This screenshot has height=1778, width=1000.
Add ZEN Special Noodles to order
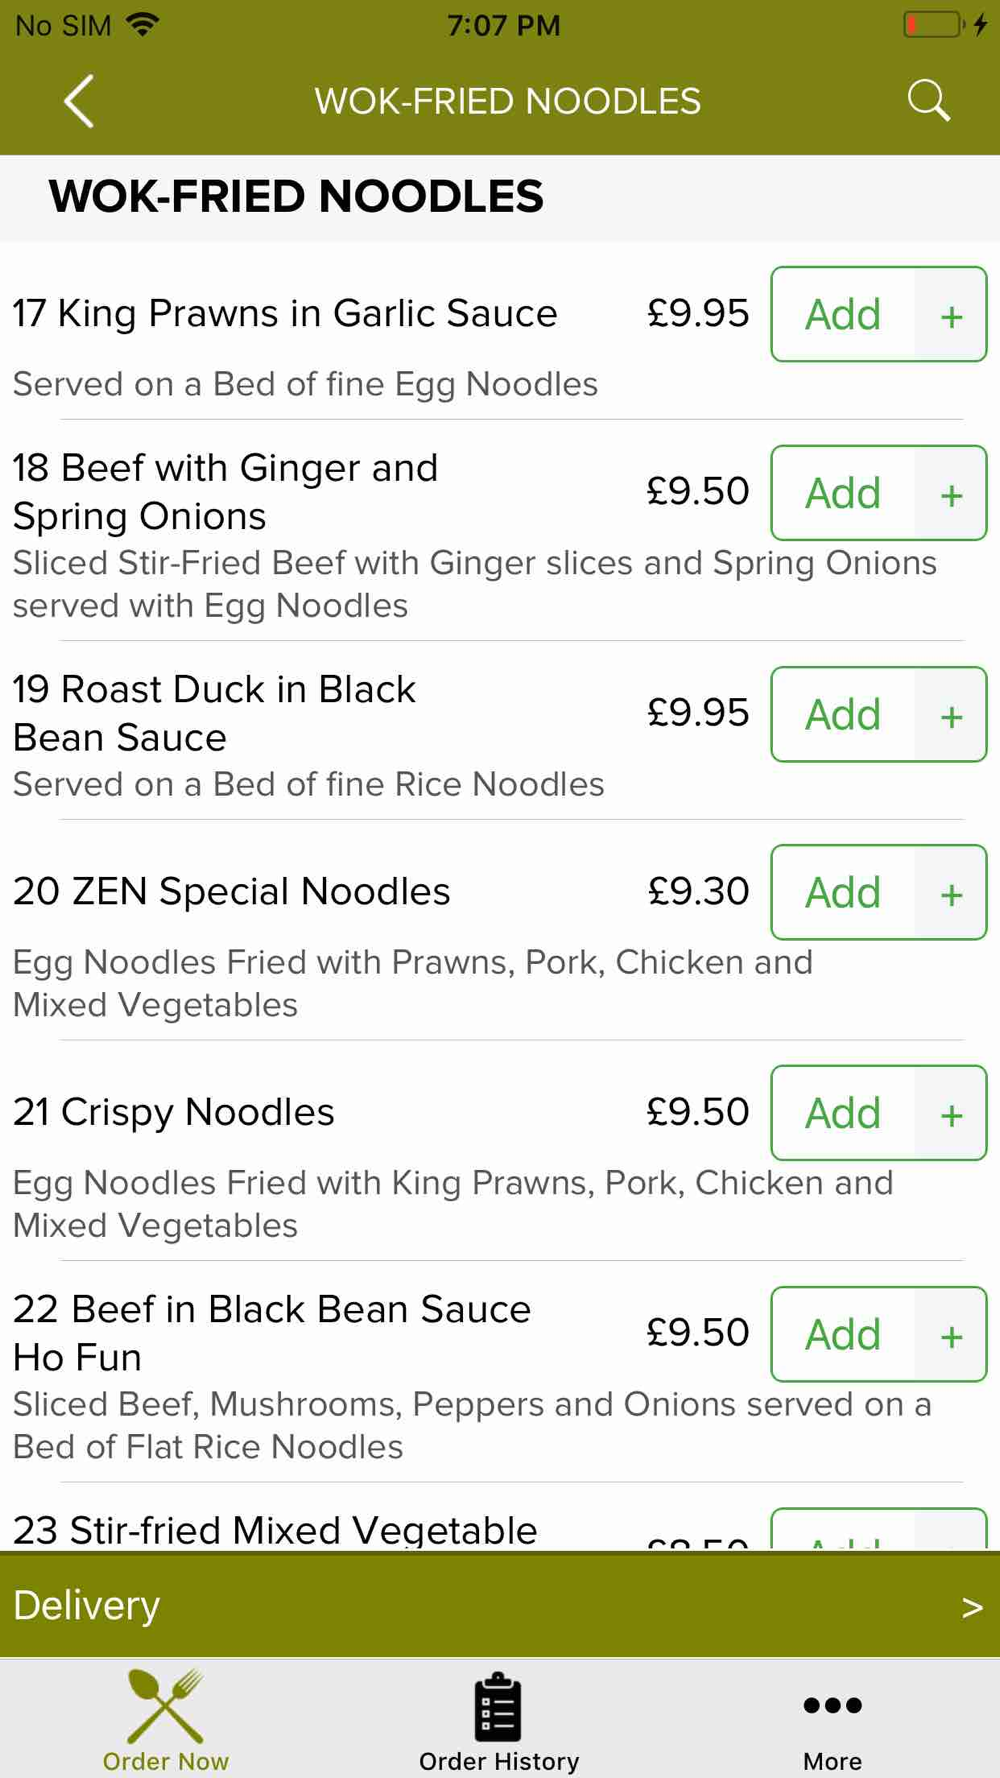pos(843,893)
